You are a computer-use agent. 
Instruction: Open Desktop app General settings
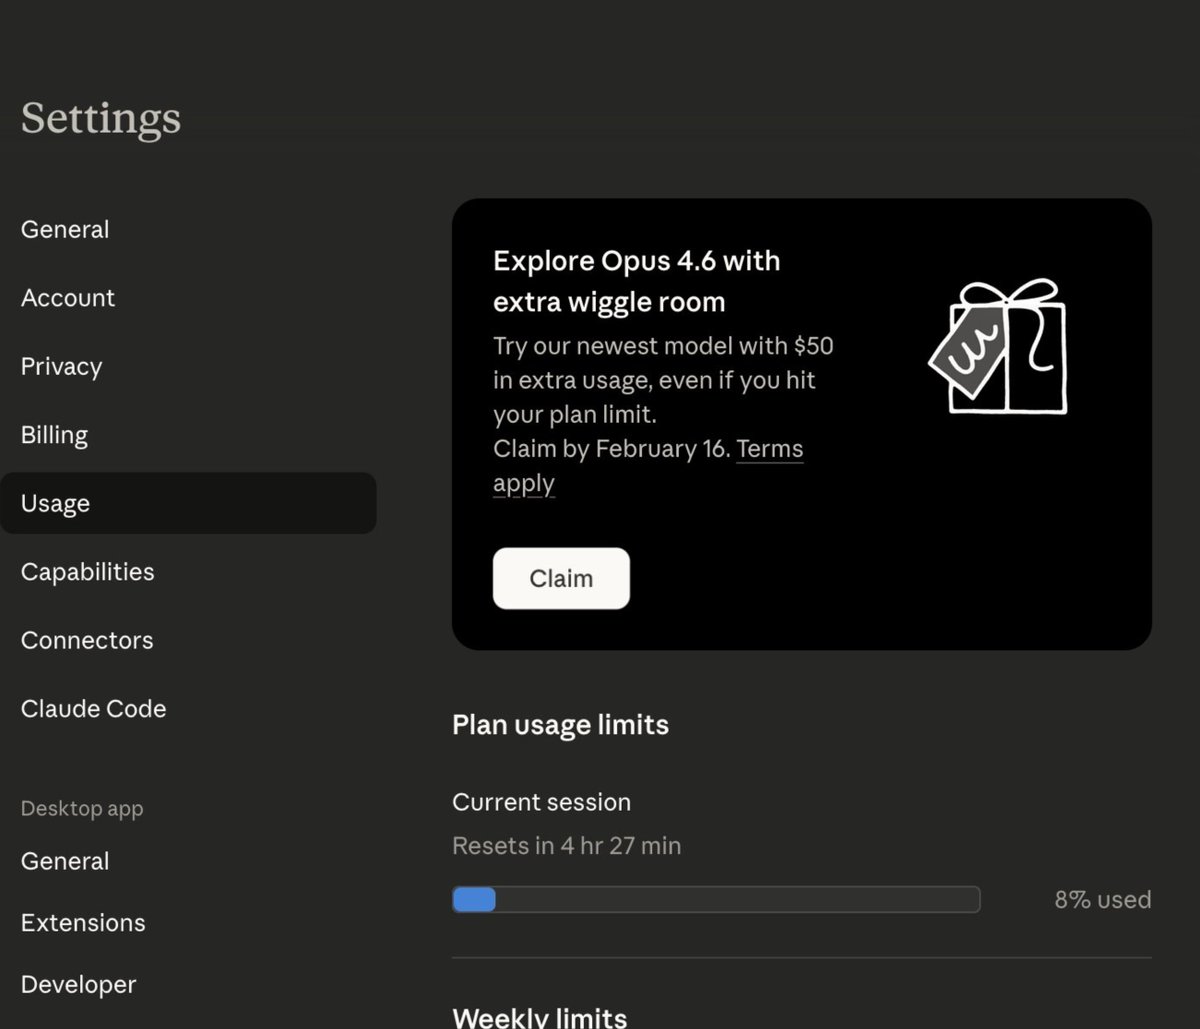65,861
